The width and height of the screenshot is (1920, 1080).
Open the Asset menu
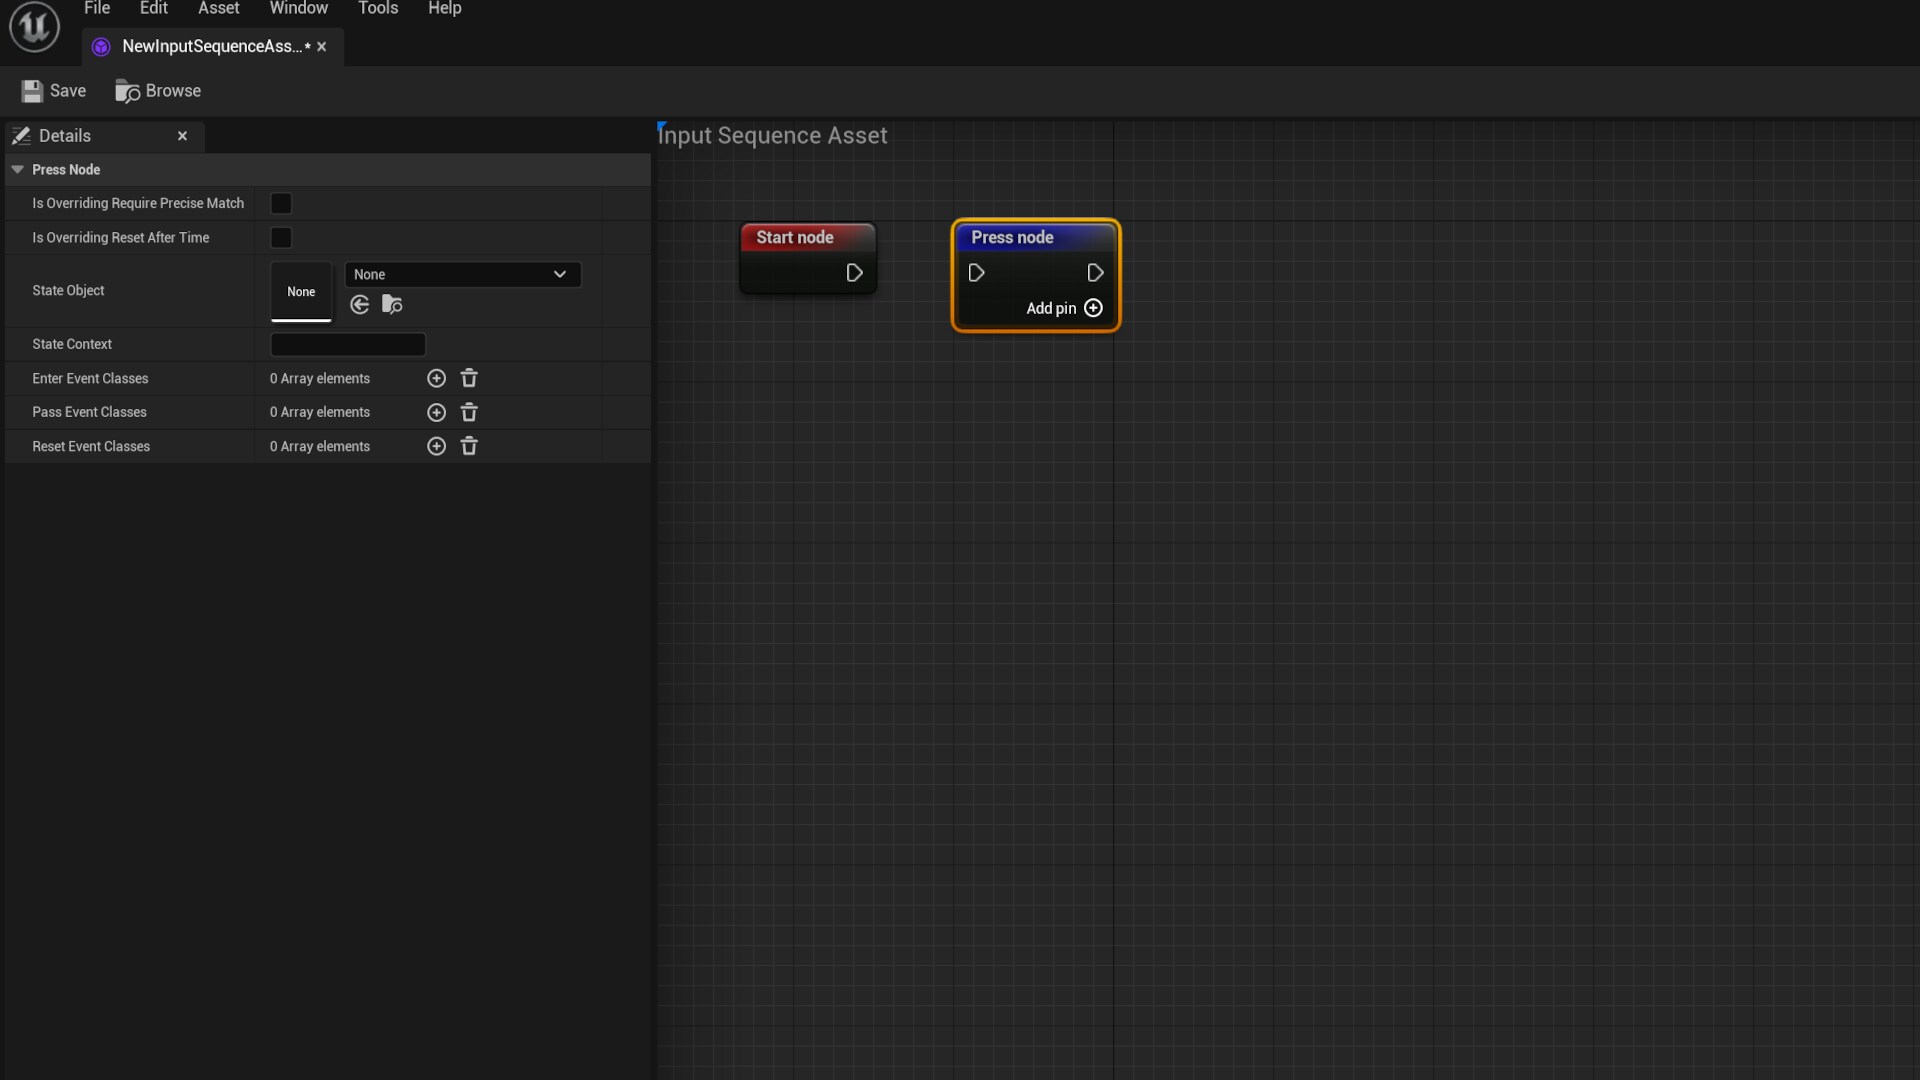tap(218, 8)
